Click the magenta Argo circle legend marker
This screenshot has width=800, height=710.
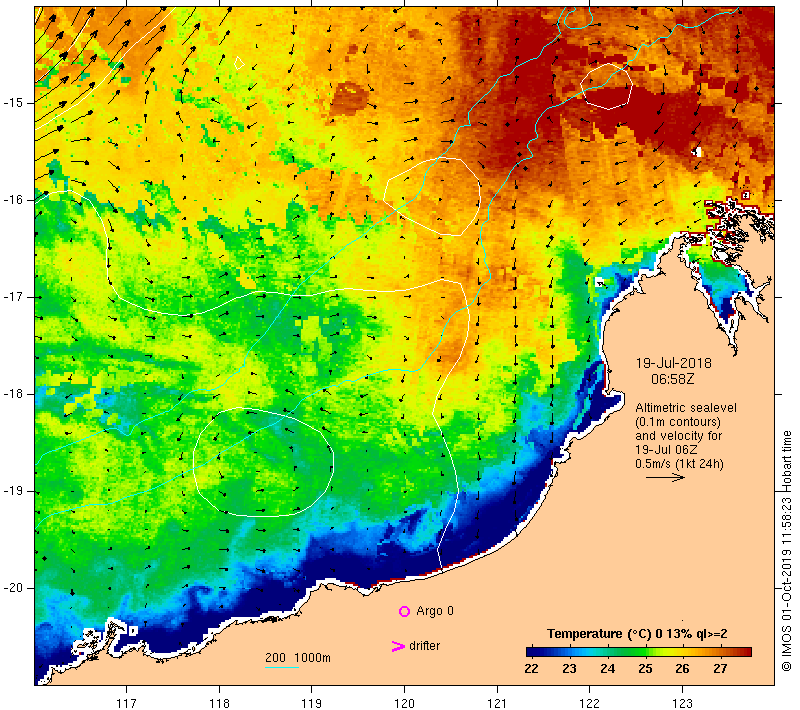click(404, 611)
